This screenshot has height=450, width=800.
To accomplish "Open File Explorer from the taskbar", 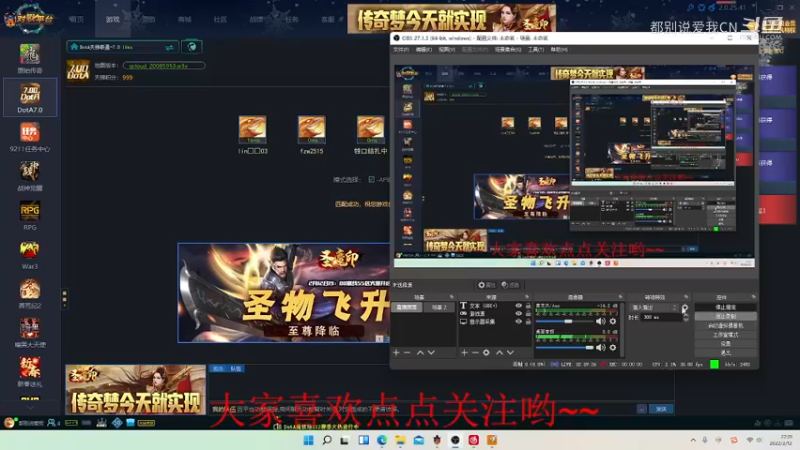I will pos(400,440).
